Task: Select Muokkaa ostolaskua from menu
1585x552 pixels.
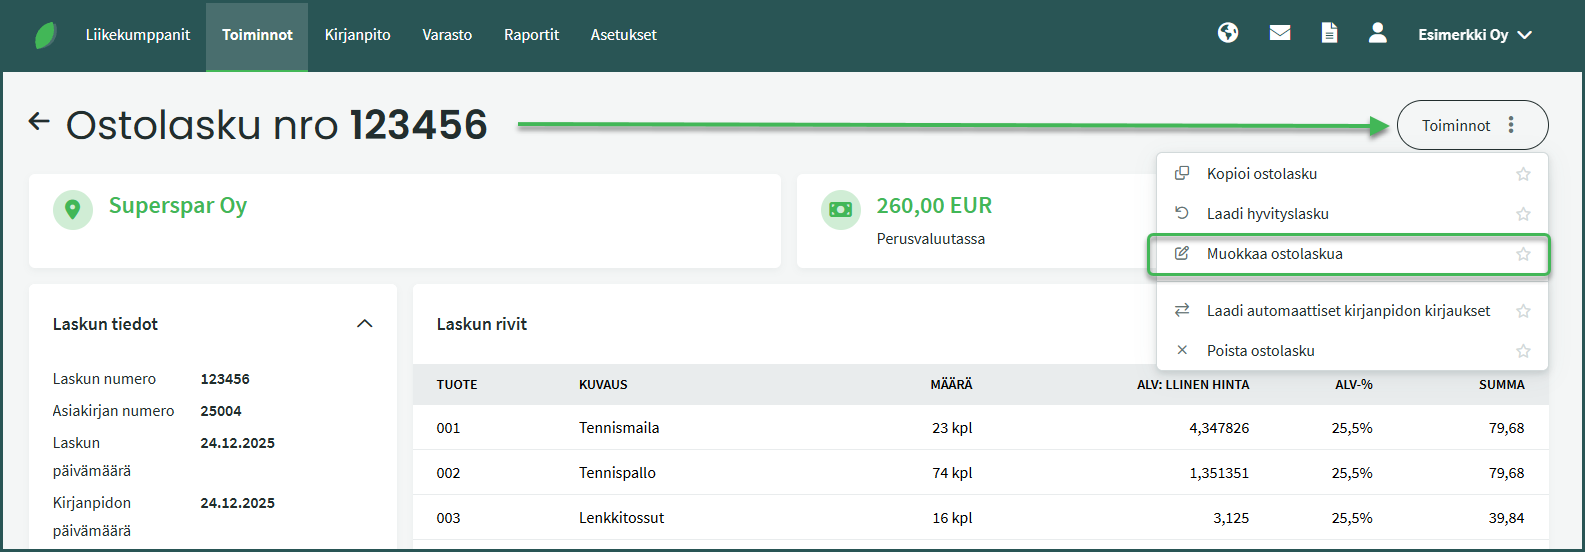Action: [1274, 254]
